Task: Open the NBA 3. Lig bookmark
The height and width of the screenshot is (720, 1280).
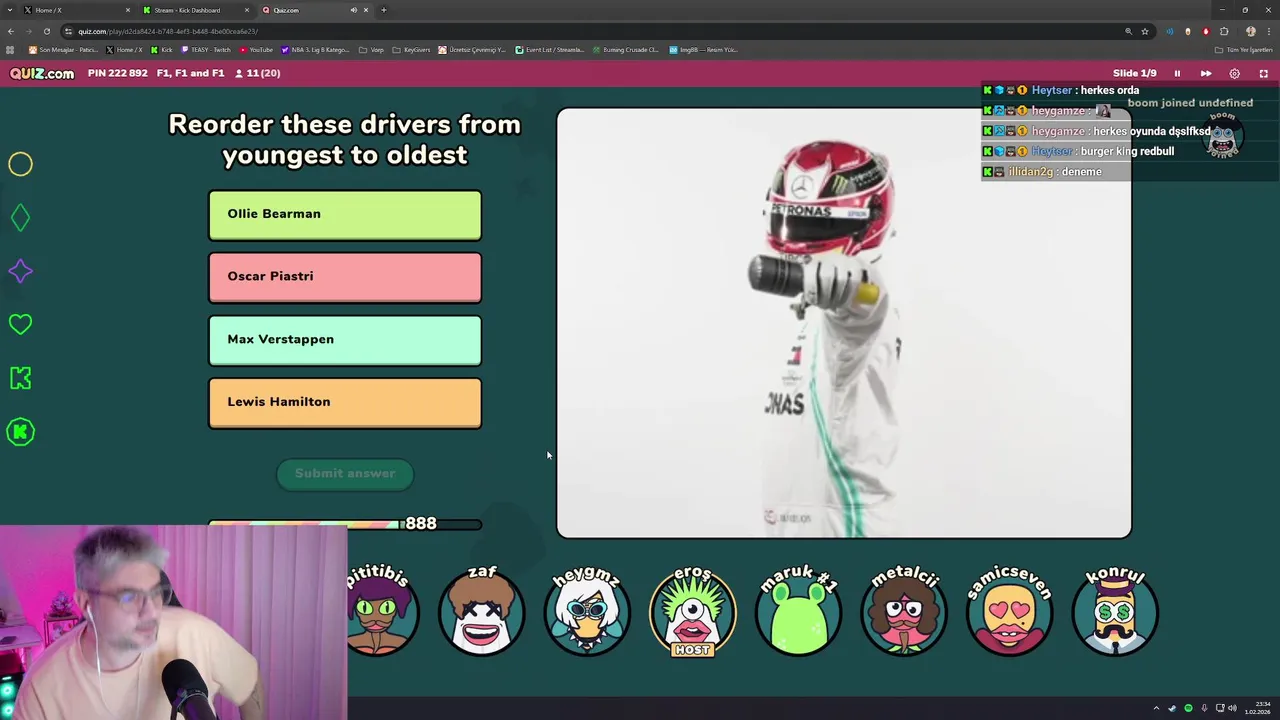Action: (315, 49)
